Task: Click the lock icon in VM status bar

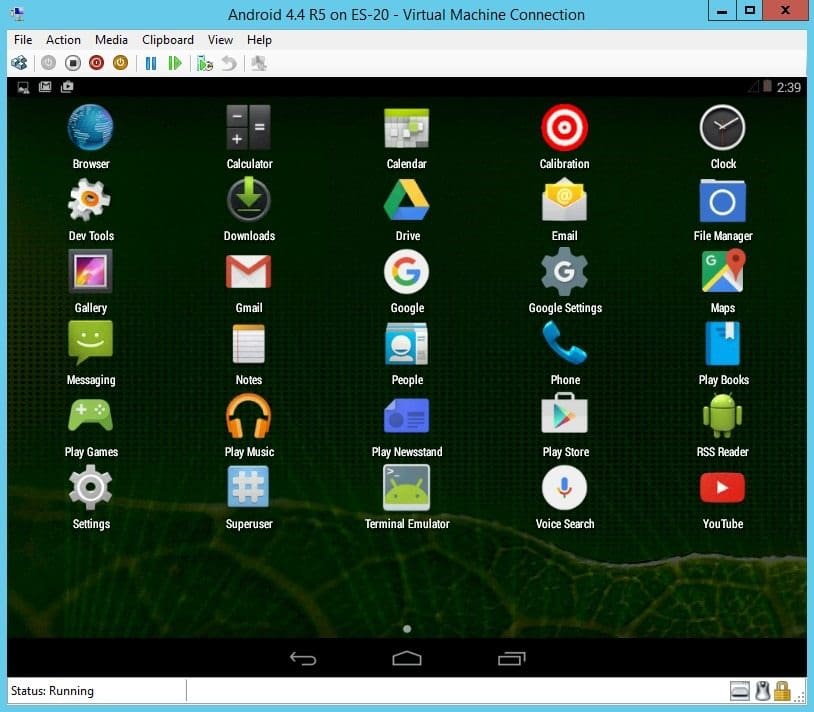Action: [782, 691]
